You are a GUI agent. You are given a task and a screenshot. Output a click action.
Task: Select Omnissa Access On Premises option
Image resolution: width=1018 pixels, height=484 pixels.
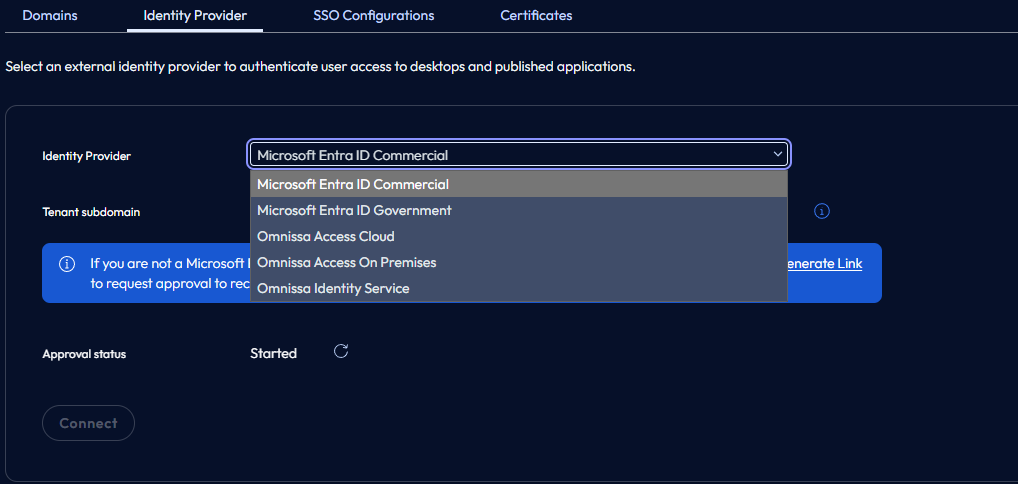[x=346, y=262]
